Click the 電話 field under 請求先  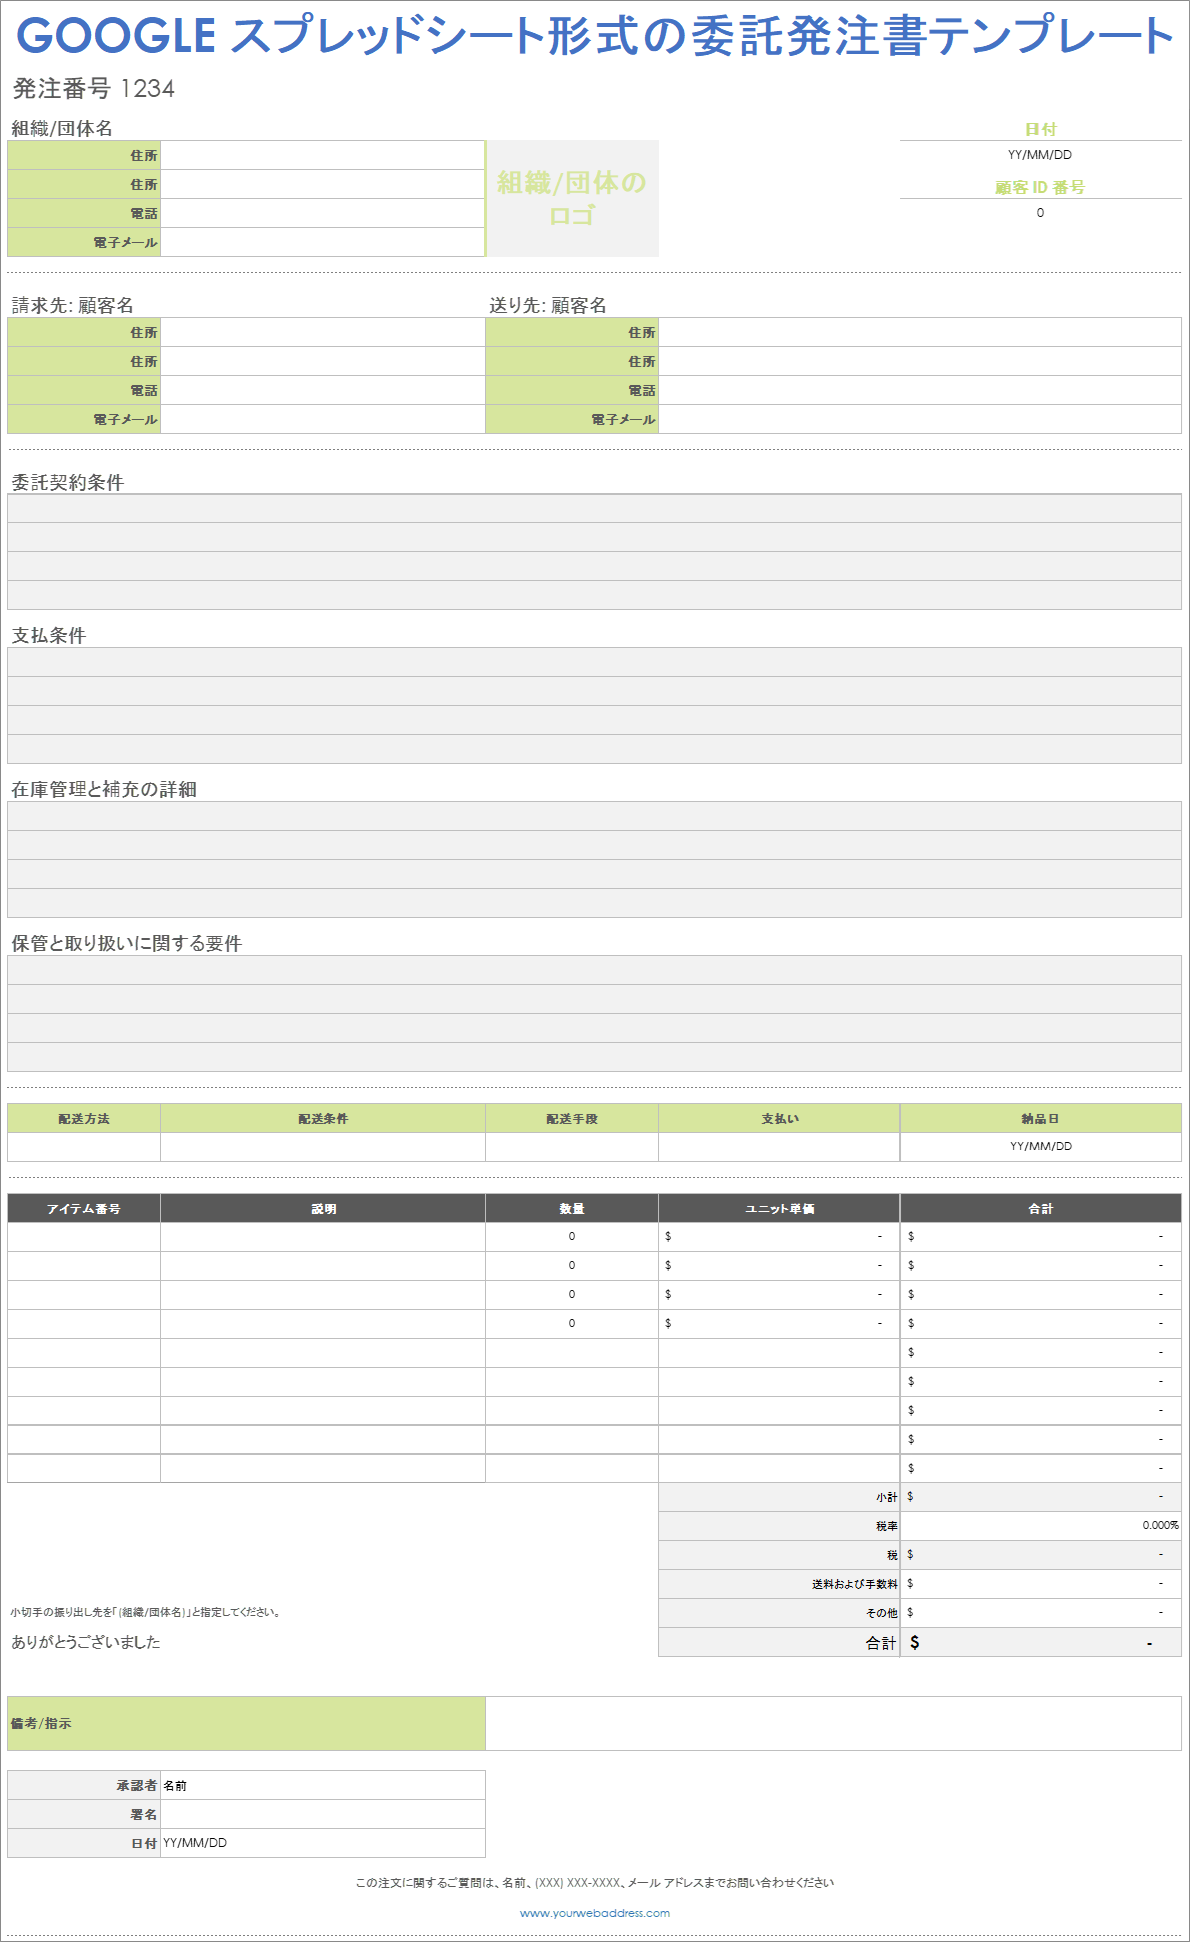click(322, 390)
